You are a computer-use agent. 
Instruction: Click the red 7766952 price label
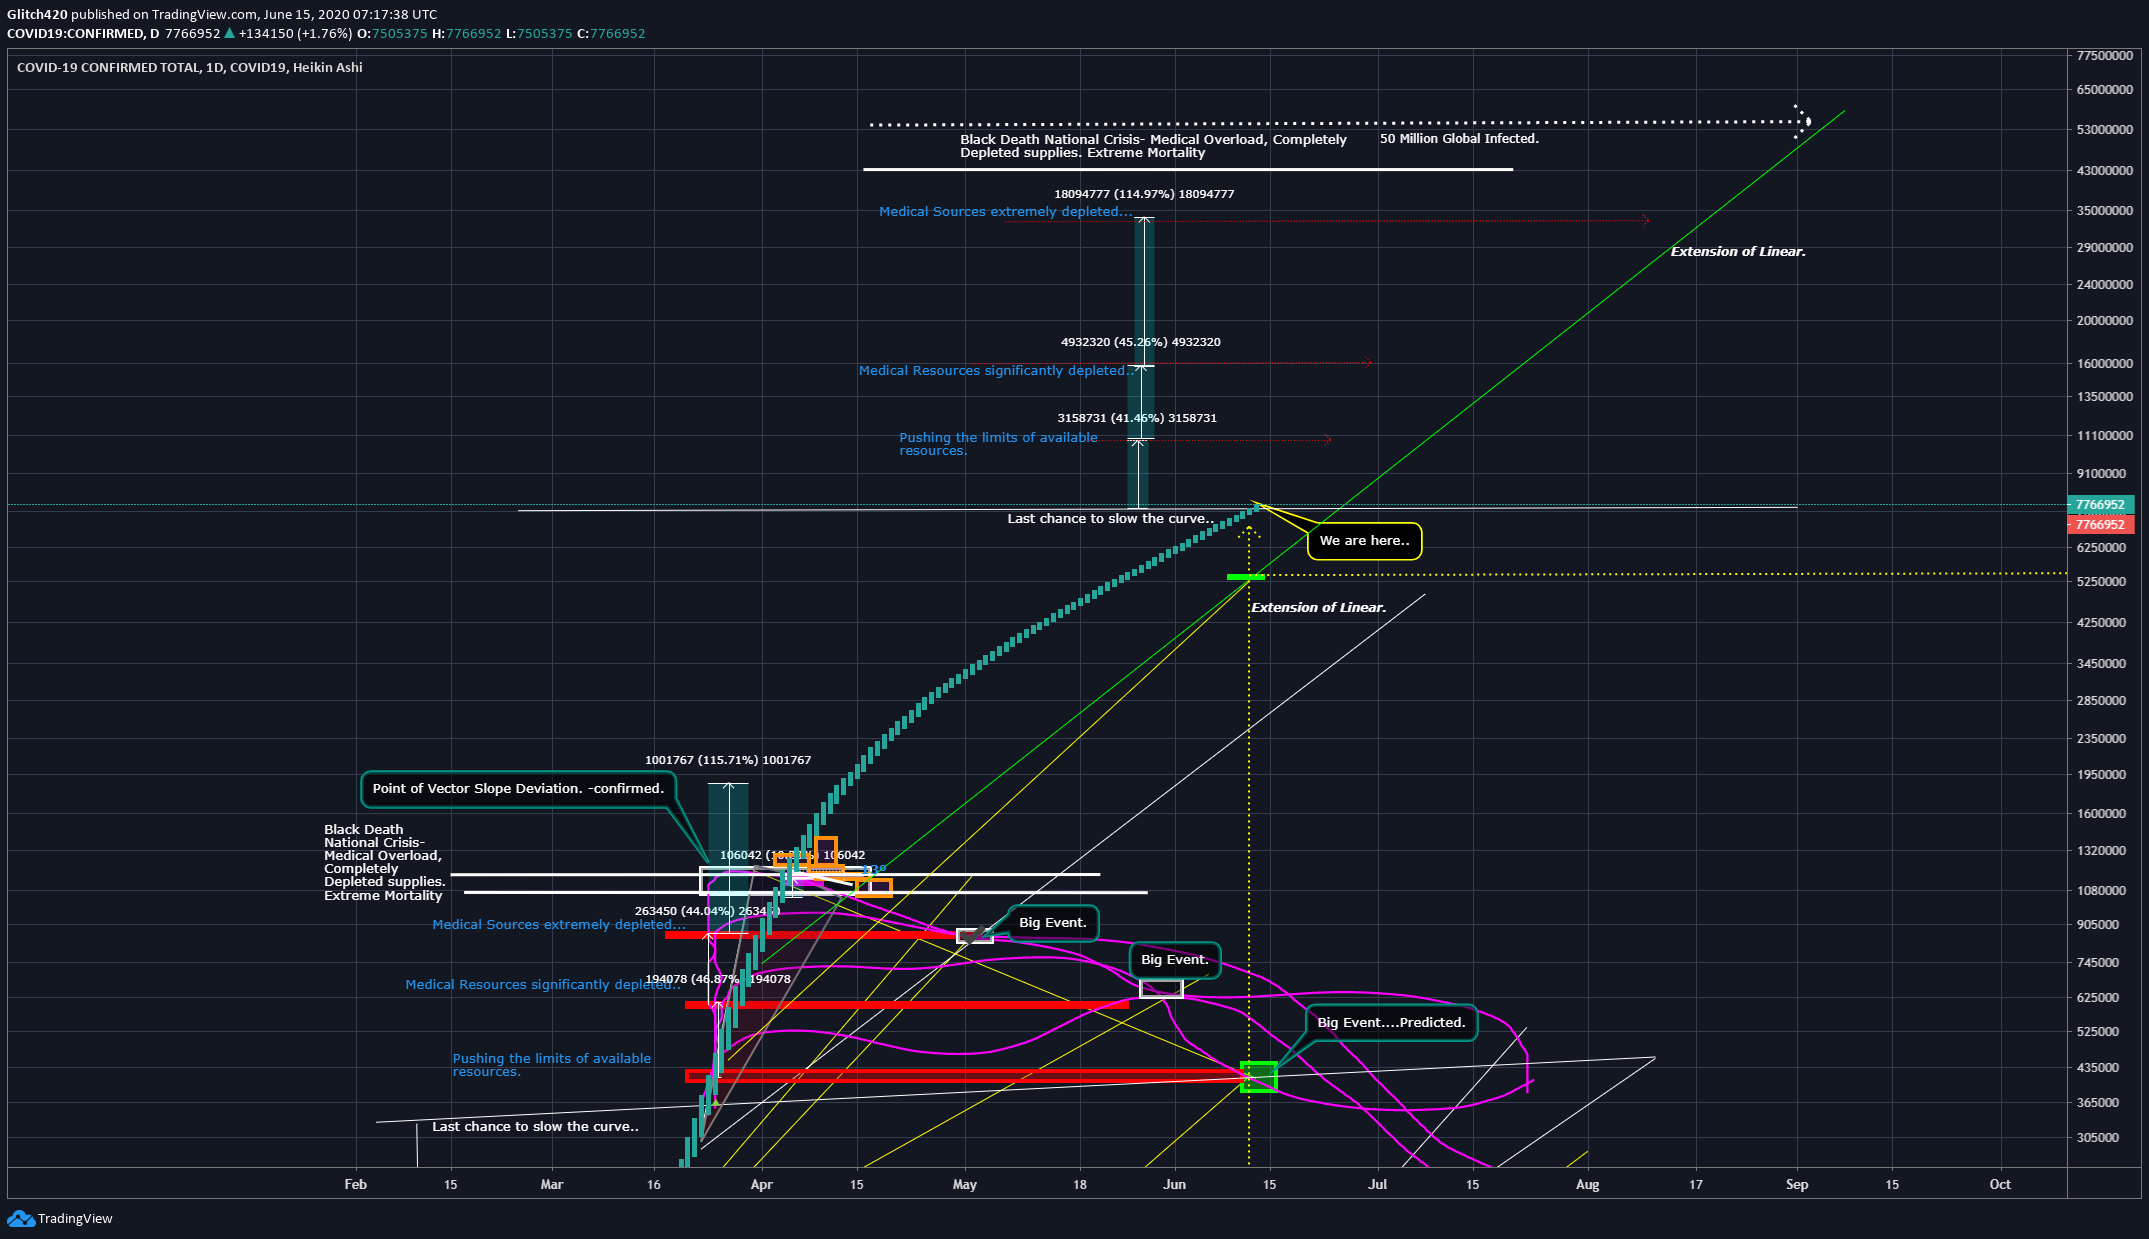click(2100, 524)
